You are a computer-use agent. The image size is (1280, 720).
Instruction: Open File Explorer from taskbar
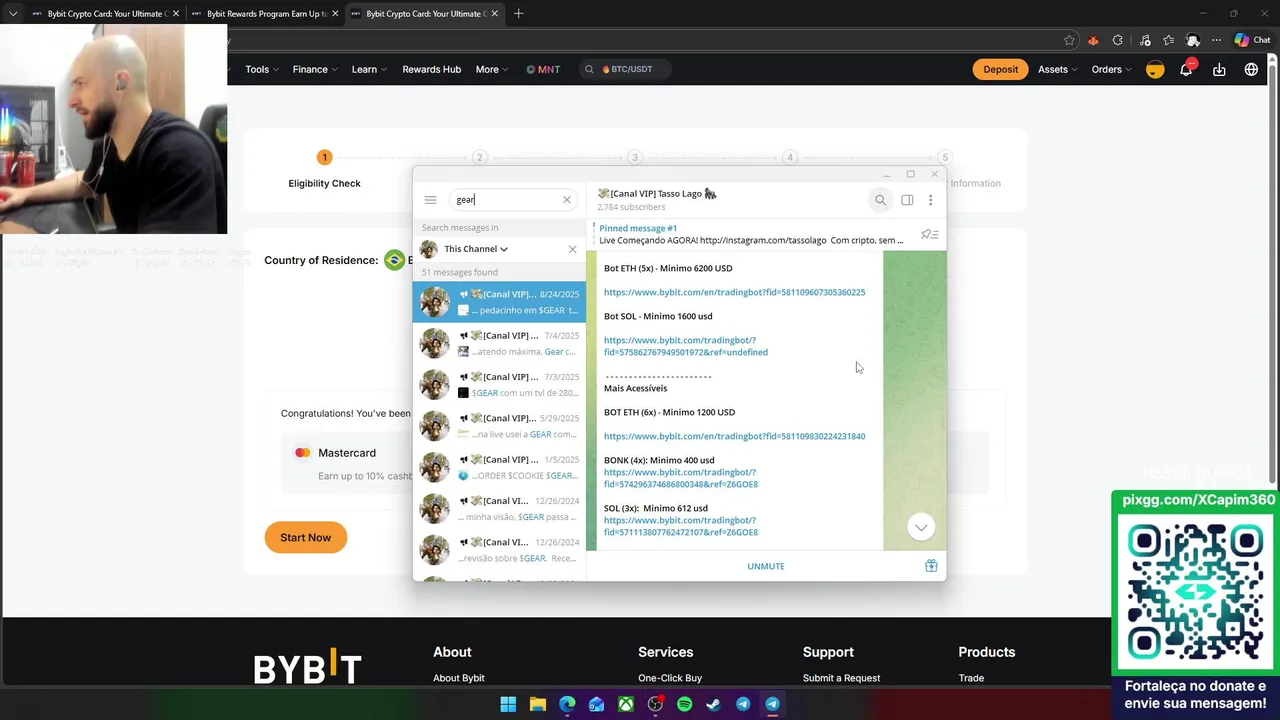(537, 704)
